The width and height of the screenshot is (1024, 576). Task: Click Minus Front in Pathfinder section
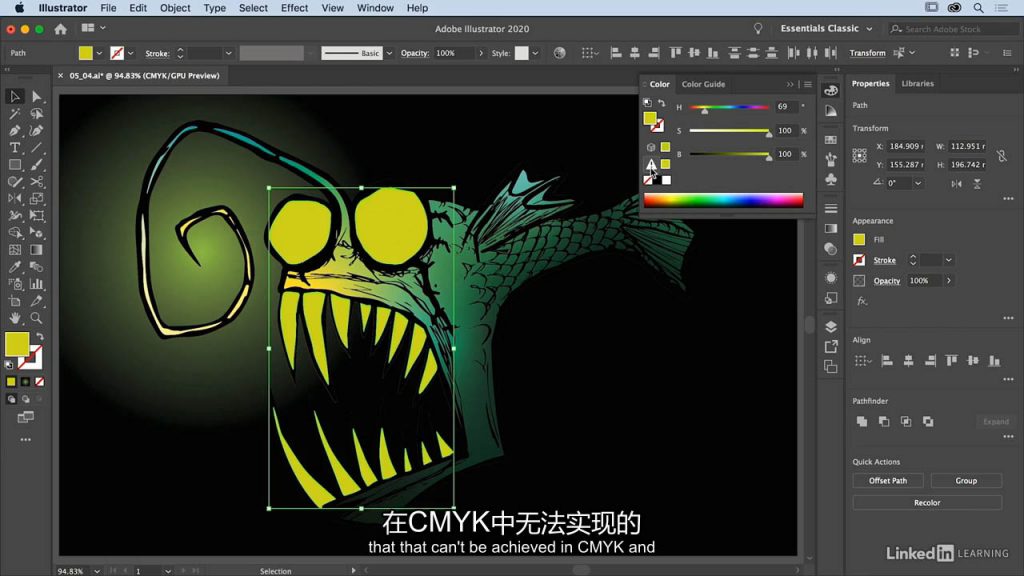coord(884,421)
